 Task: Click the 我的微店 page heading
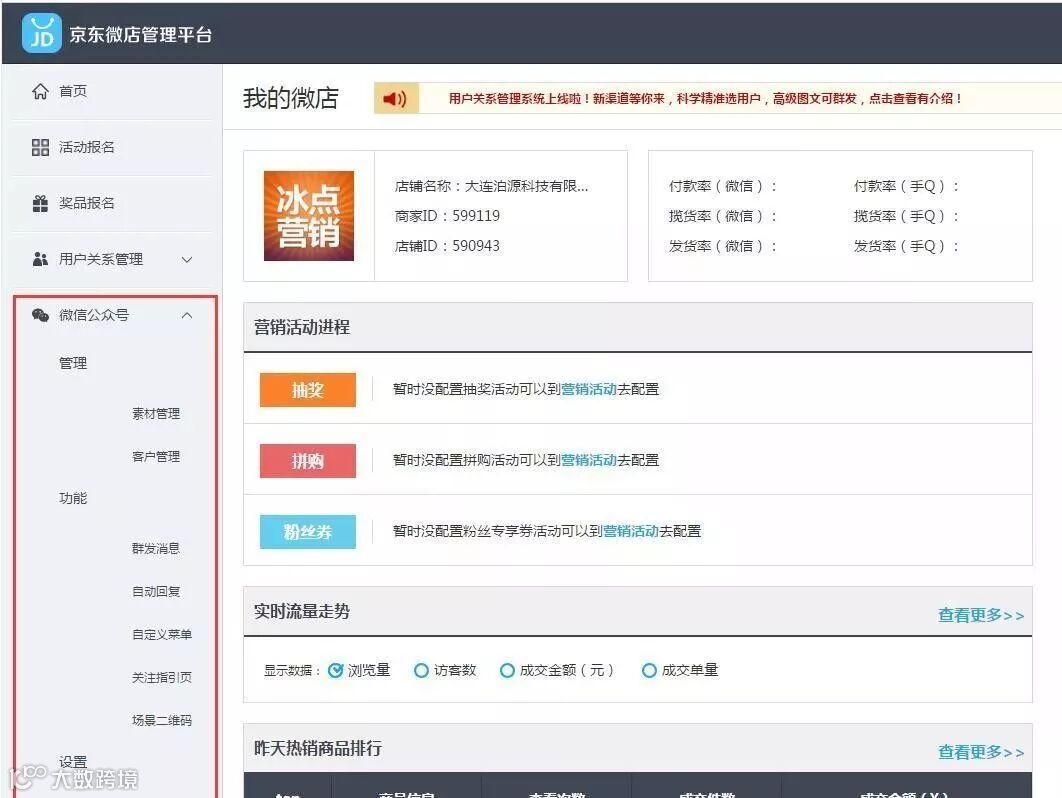291,99
